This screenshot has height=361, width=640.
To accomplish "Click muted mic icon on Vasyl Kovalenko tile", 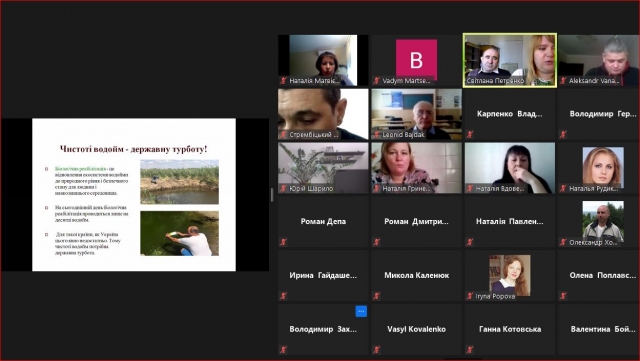I will point(376,350).
